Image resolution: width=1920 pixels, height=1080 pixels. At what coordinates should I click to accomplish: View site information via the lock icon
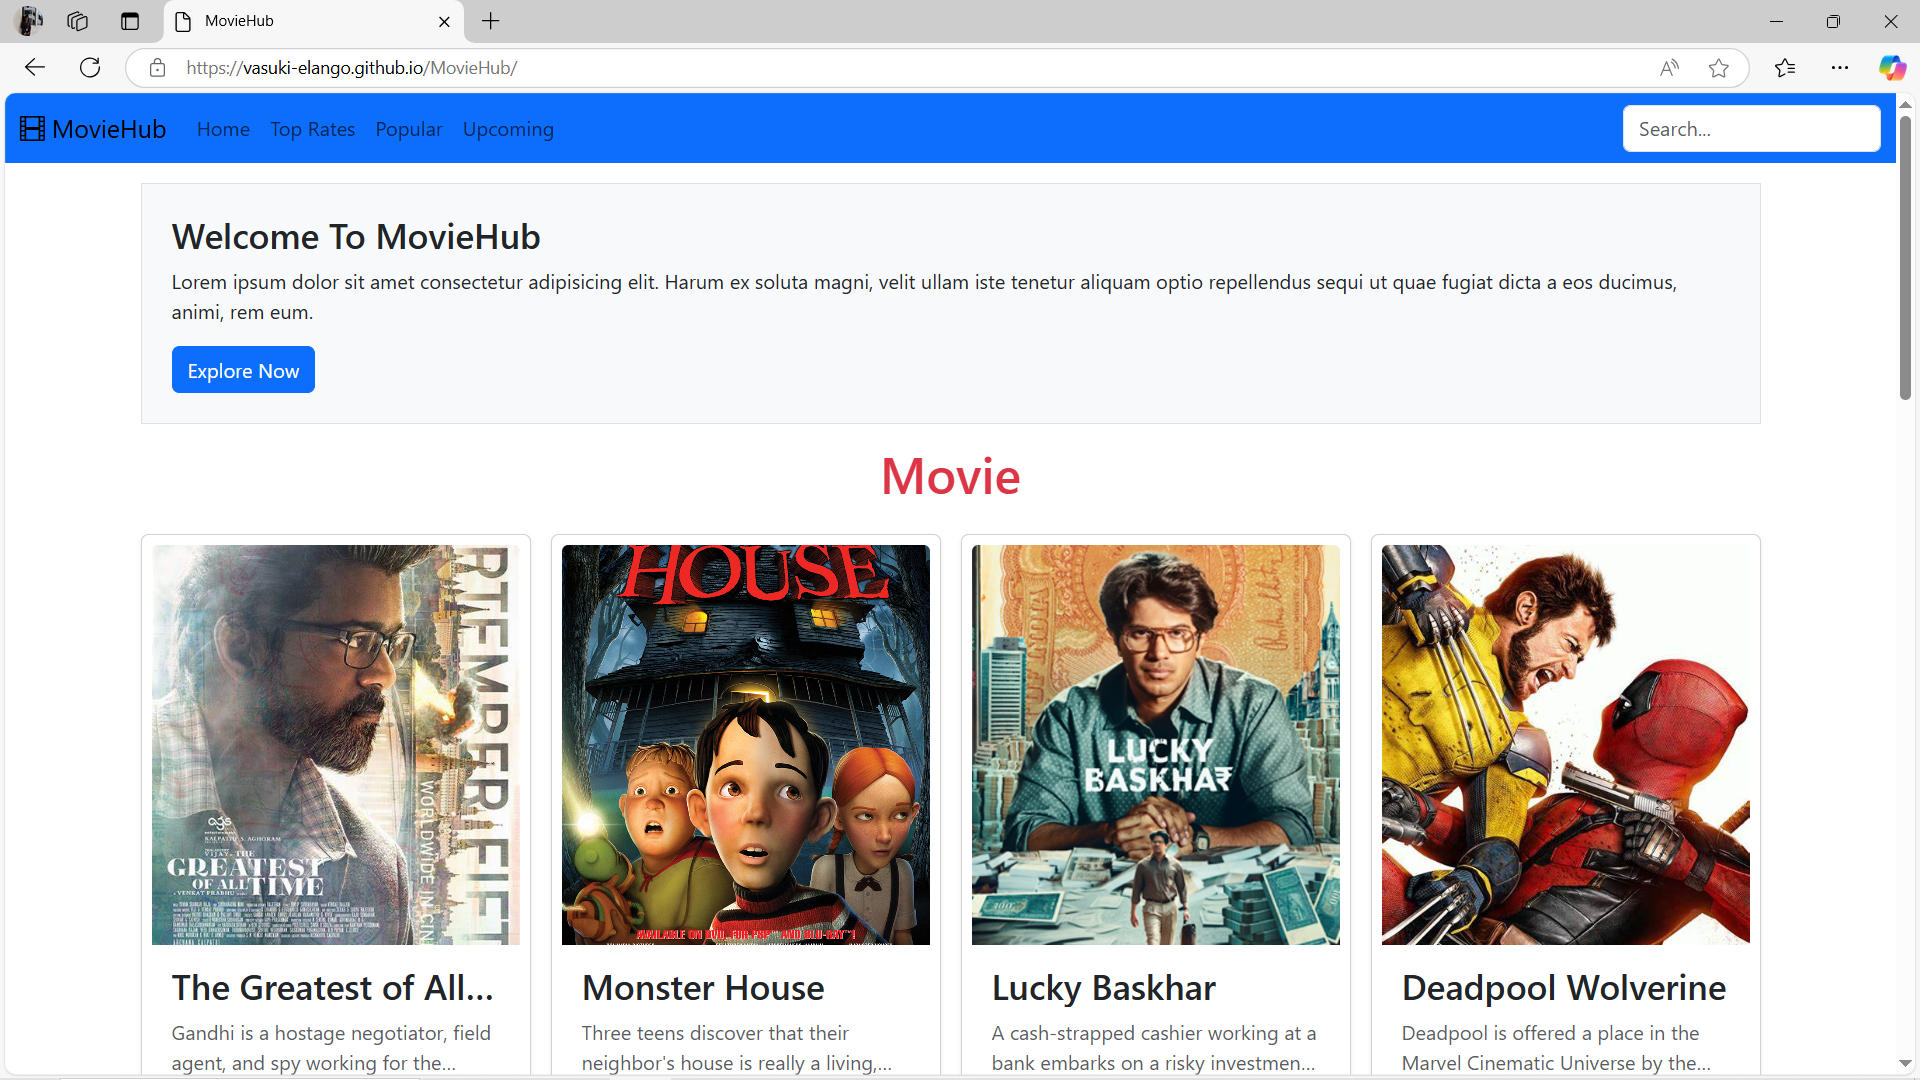[157, 68]
